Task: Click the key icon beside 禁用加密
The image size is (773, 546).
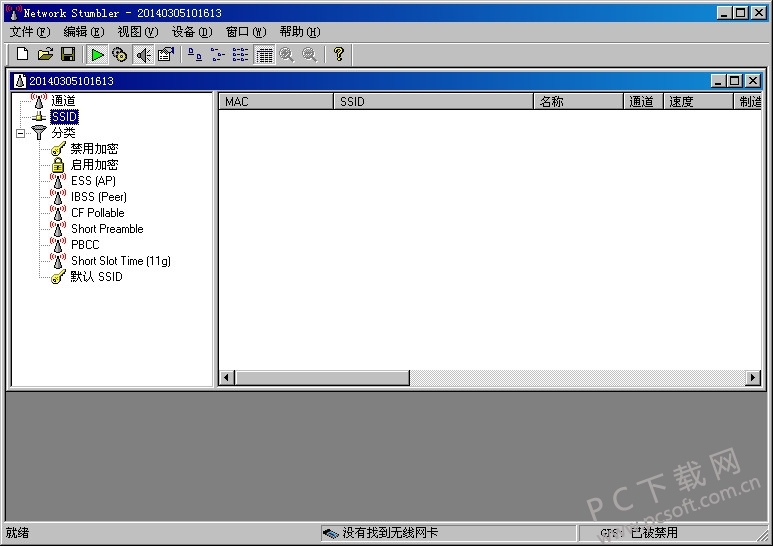Action: click(58, 149)
